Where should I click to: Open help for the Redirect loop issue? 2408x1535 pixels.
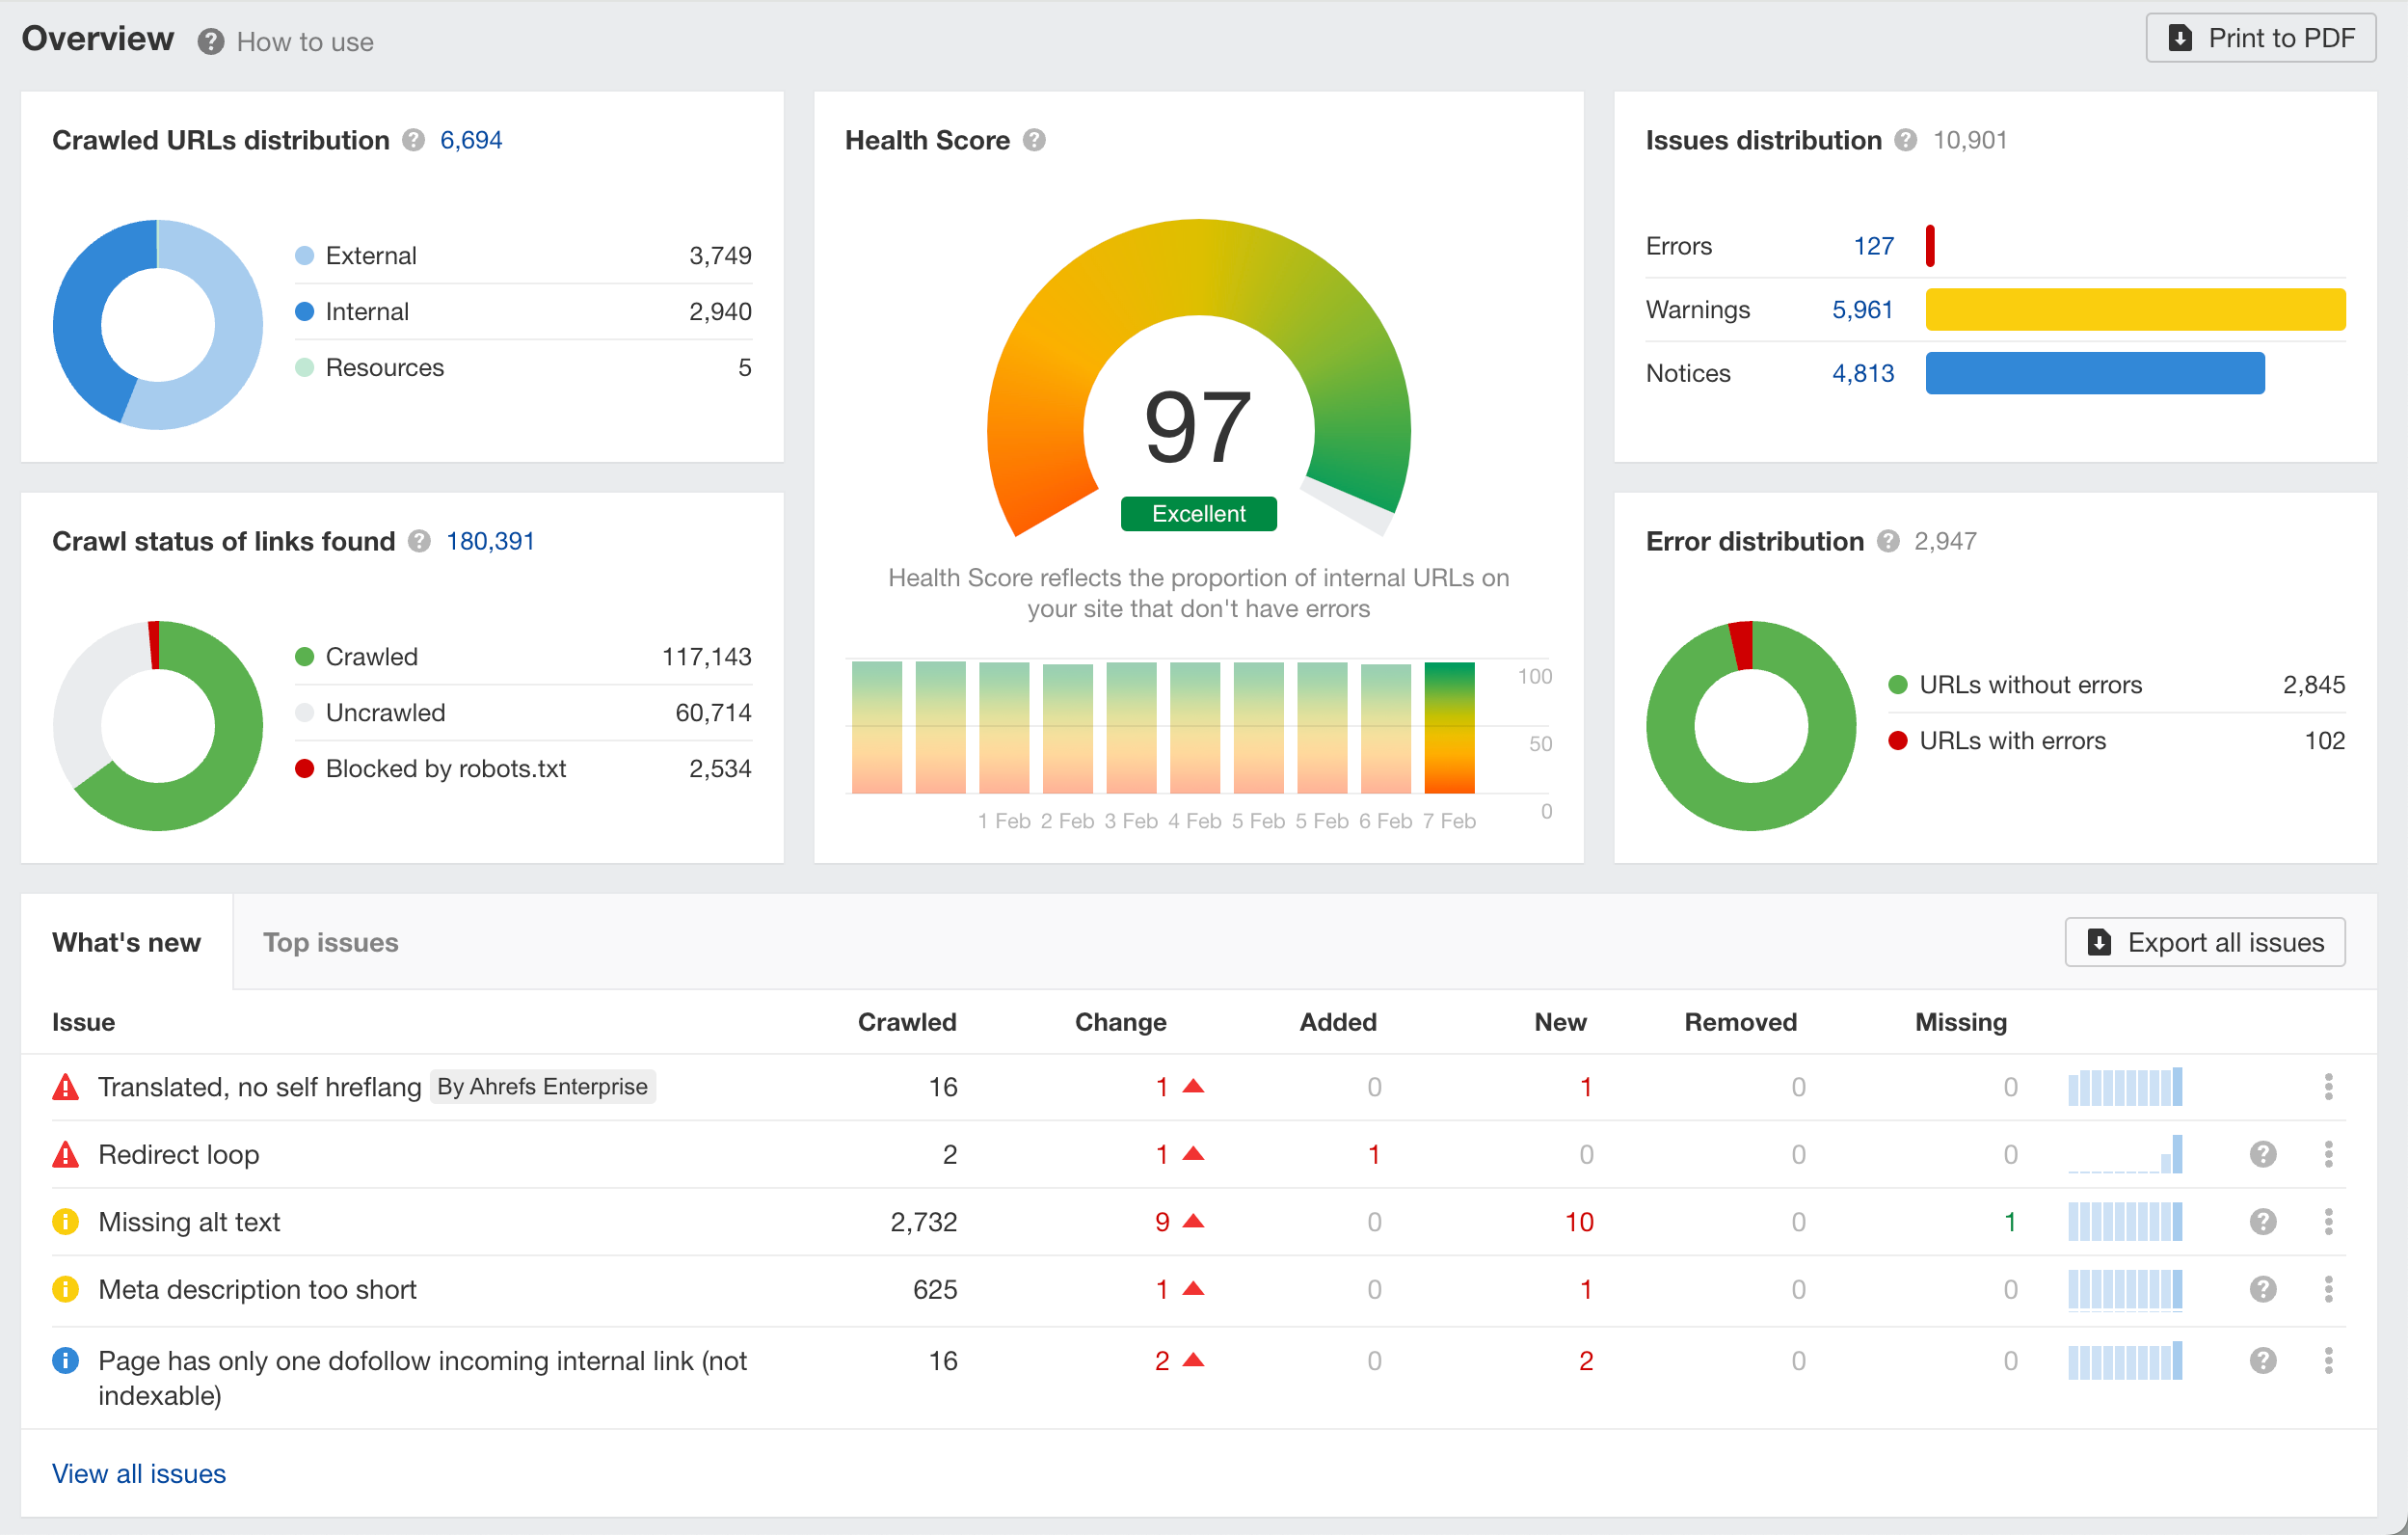pyautogui.click(x=2264, y=1154)
